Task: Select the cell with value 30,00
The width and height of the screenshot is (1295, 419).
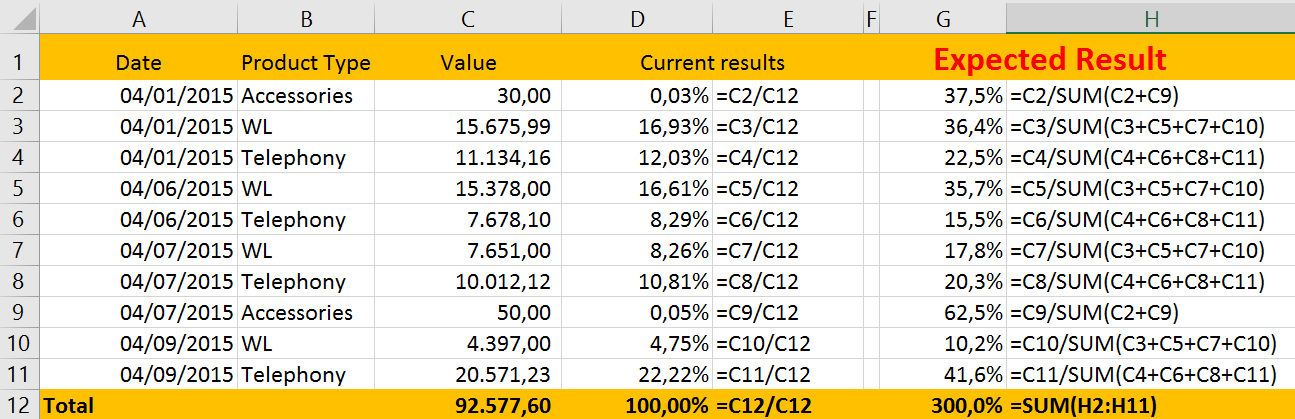Action: coord(468,96)
